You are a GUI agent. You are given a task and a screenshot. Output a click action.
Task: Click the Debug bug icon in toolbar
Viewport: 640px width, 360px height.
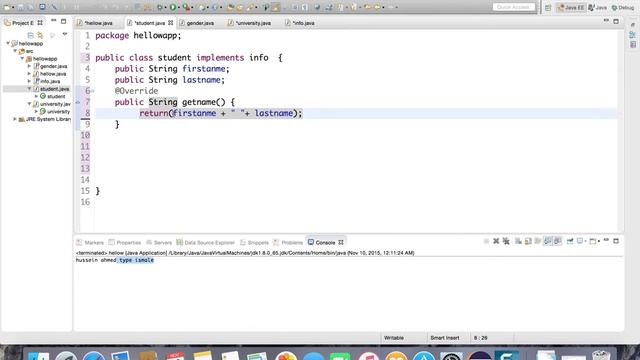click(160, 7)
